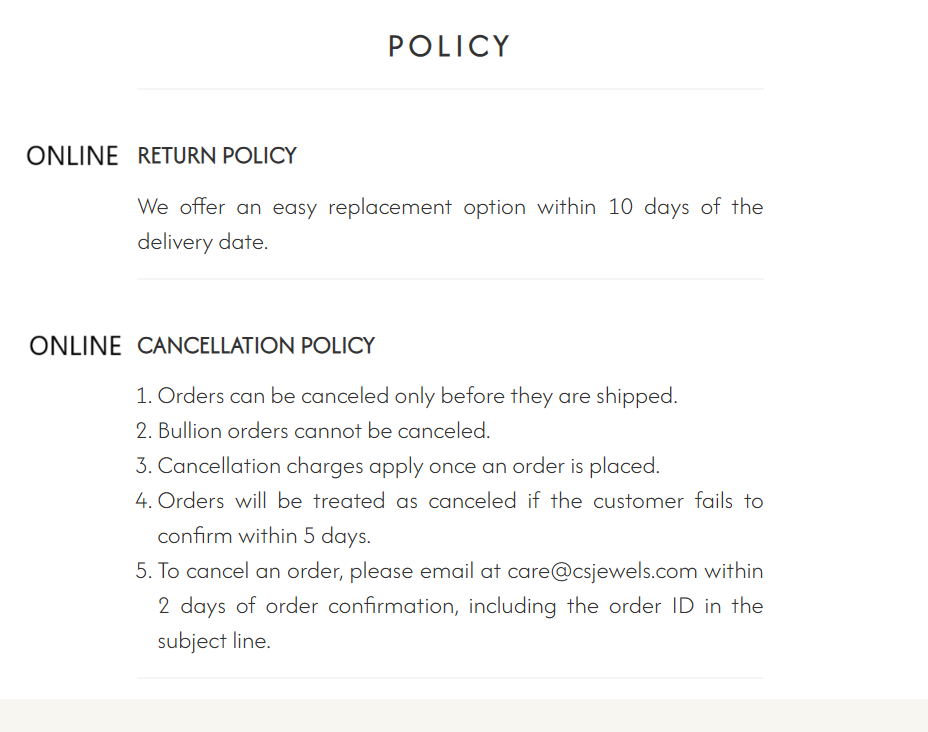Select item 3 about cancellation charges
Image resolution: width=928 pixels, height=732 pixels.
398,466
